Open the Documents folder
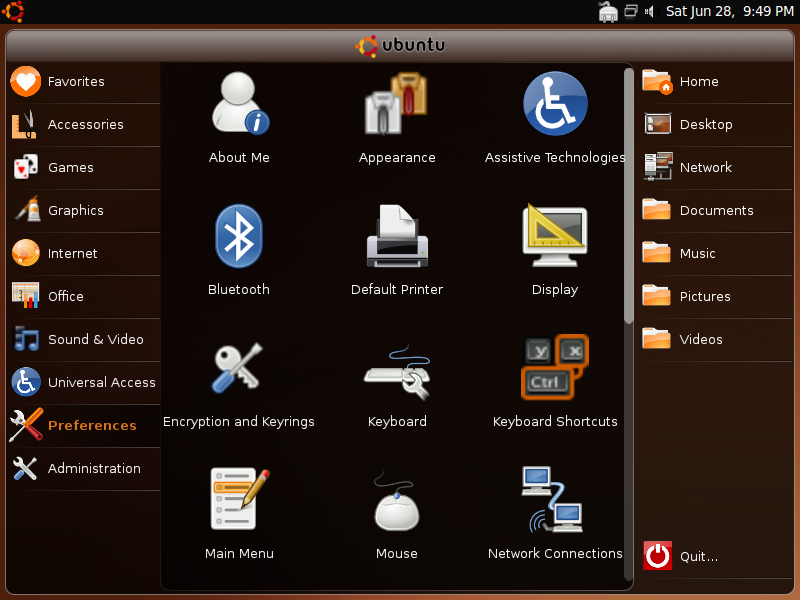Screen dimensions: 800x600 (x=715, y=211)
